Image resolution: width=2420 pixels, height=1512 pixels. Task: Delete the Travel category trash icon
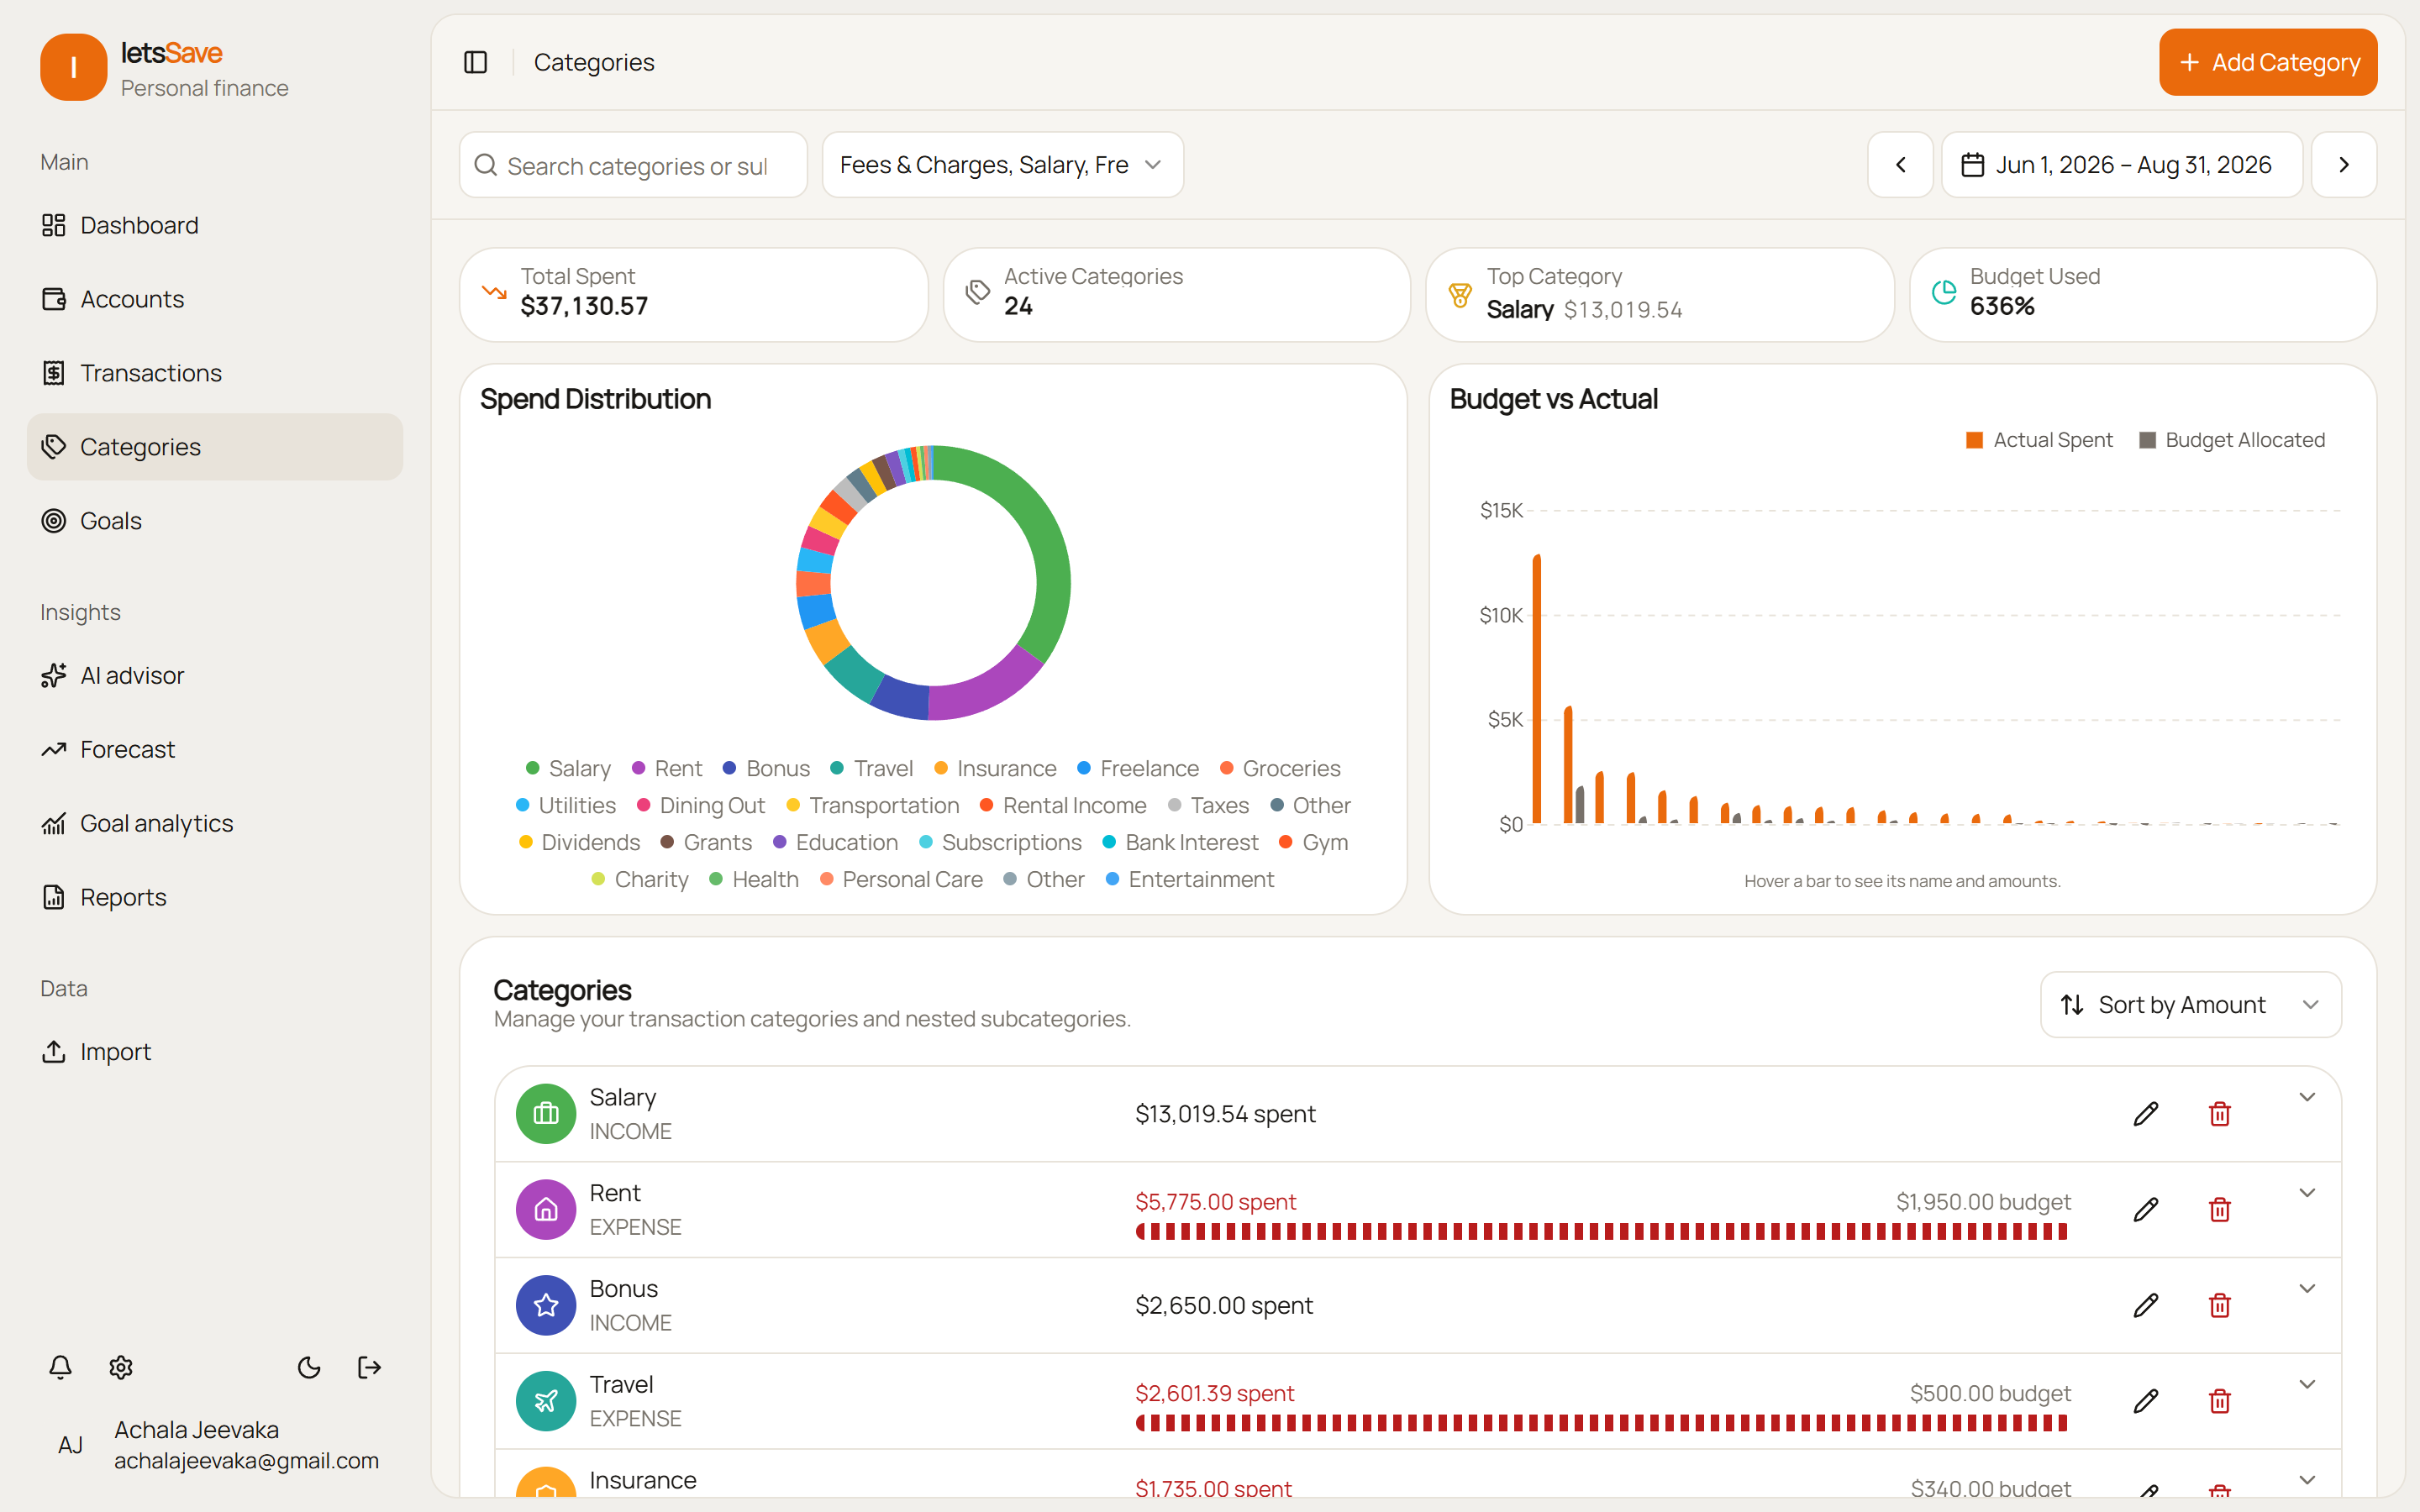[2220, 1401]
